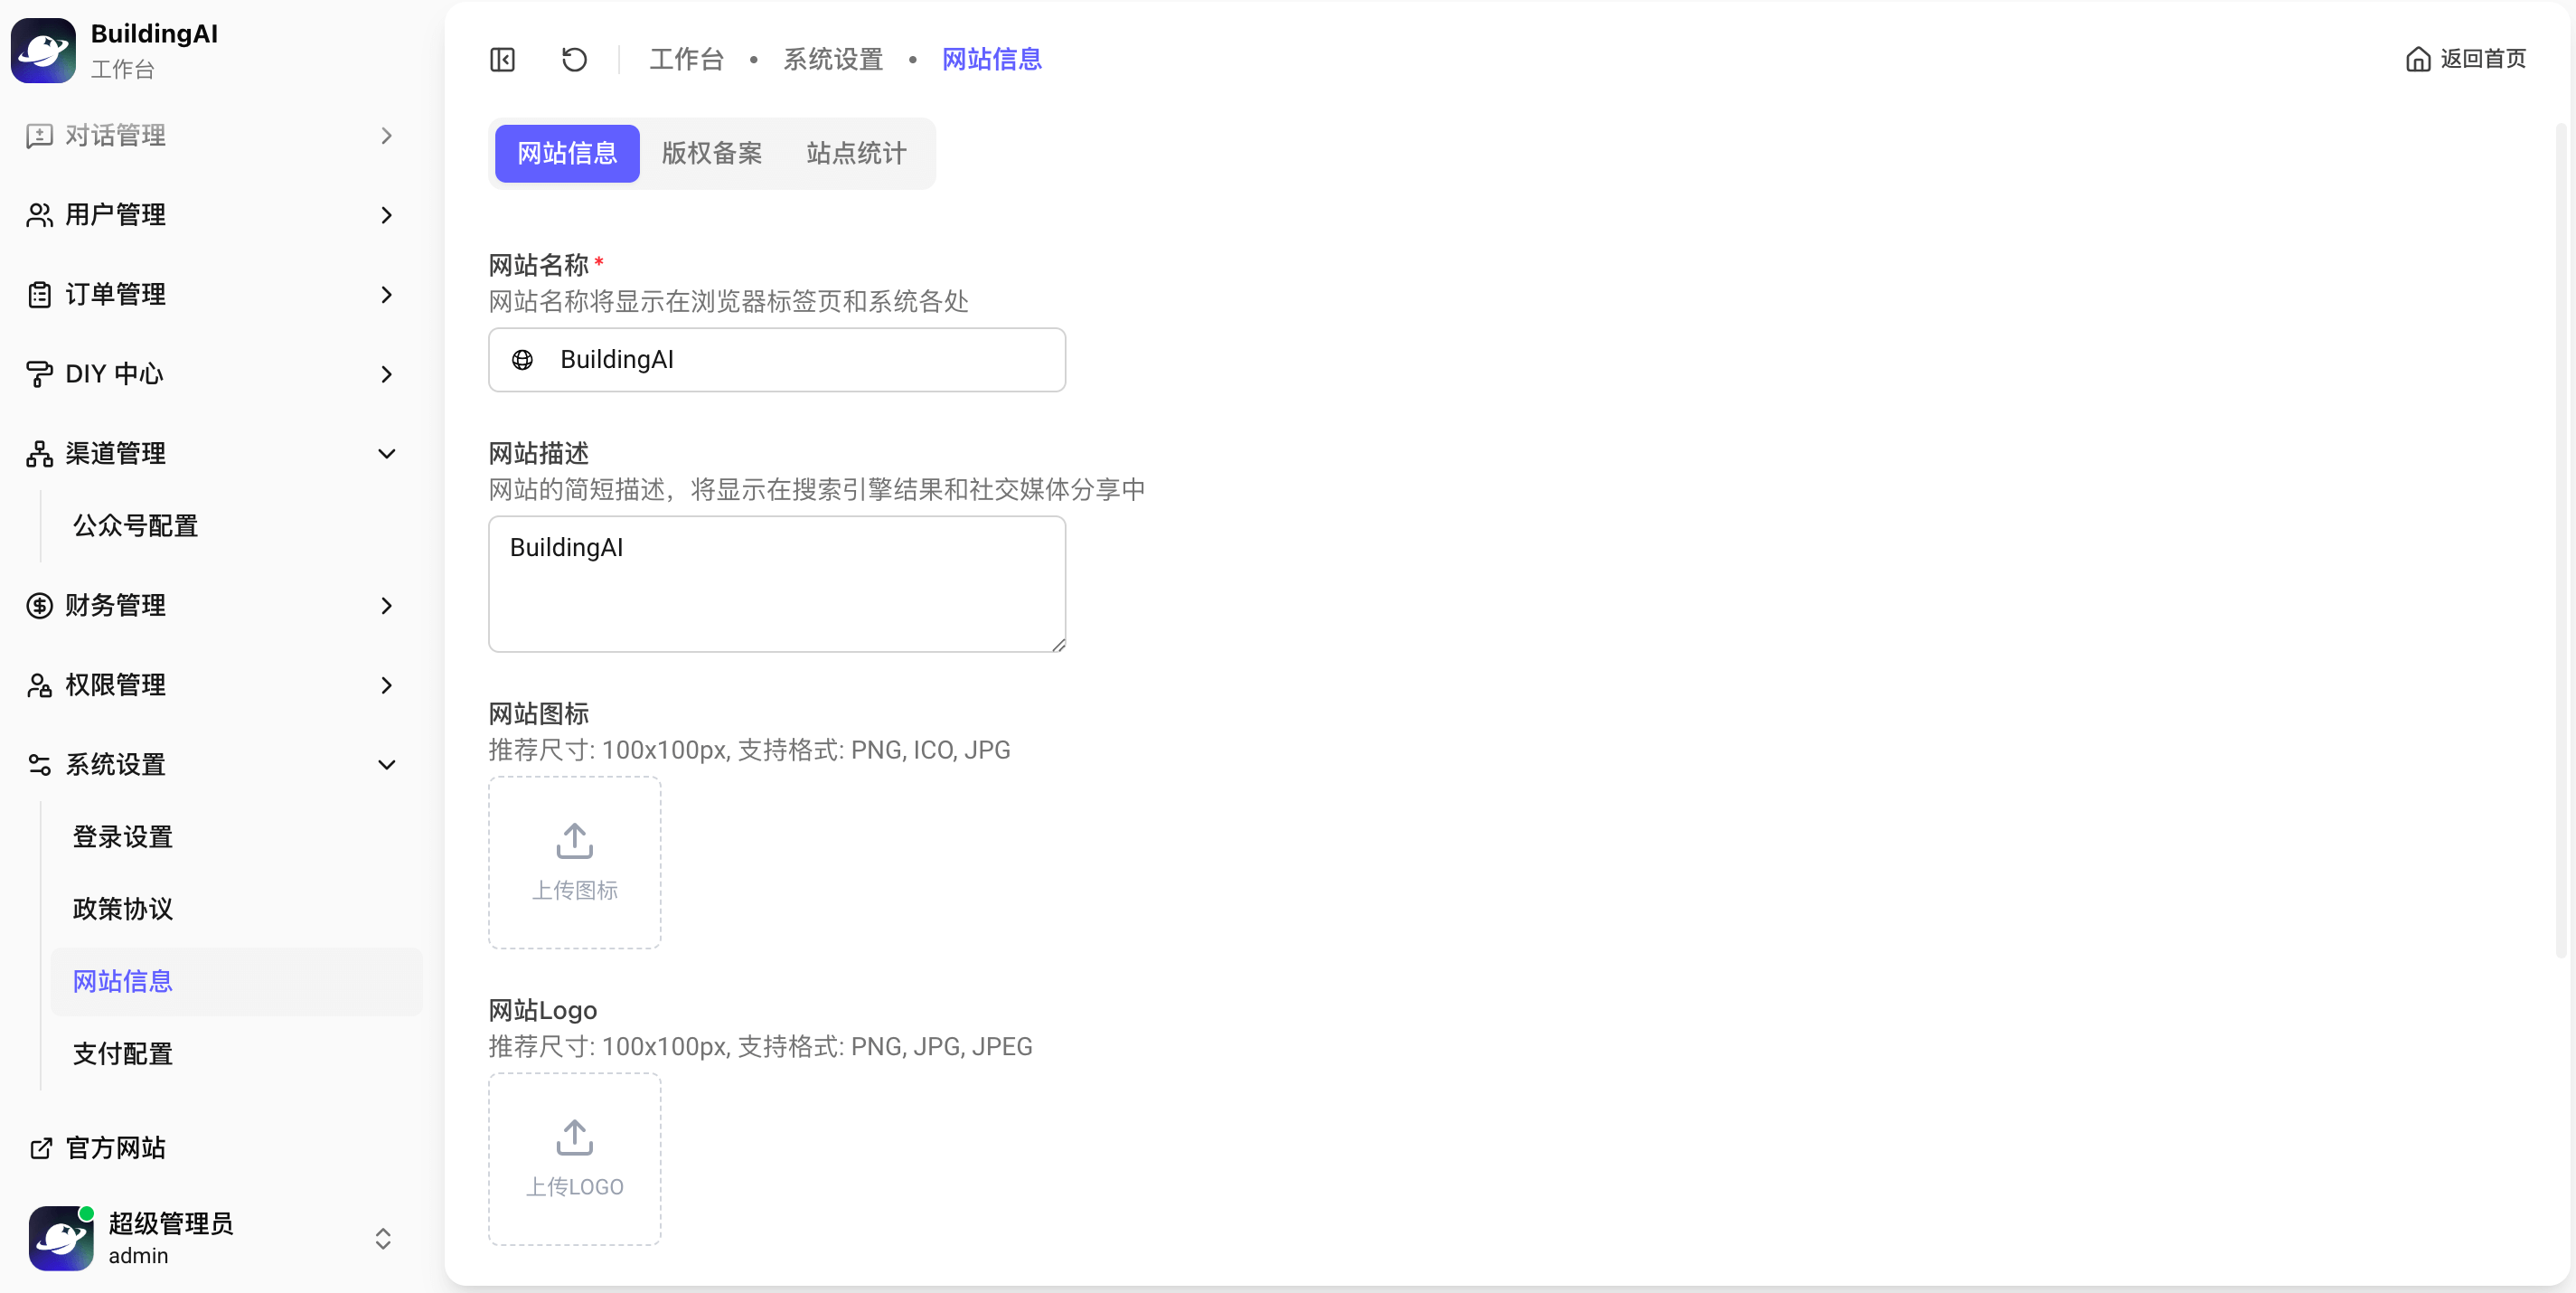
Task: Click the refresh page icon
Action: click(x=574, y=60)
